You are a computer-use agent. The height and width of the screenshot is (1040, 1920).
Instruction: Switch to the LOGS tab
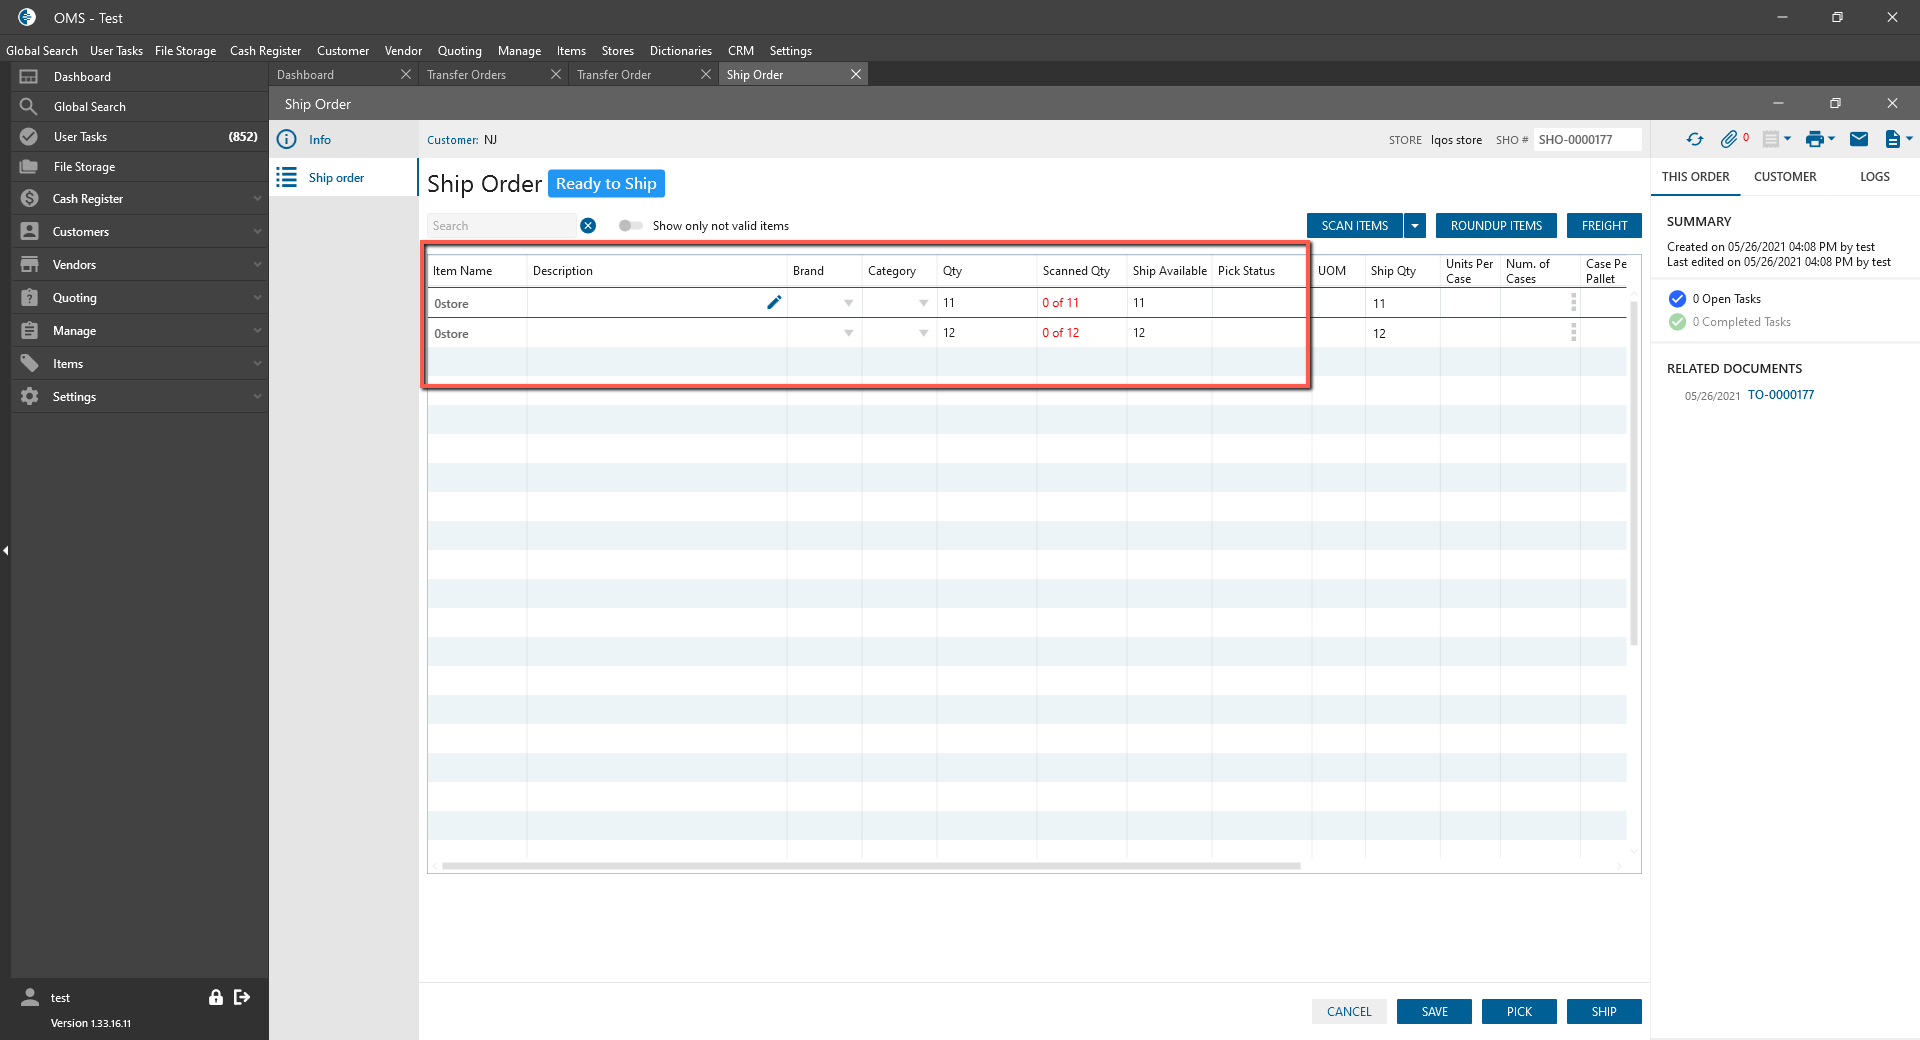click(1874, 177)
